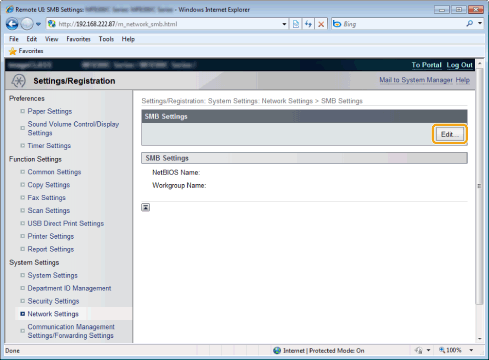Open the zoom level dropdown arrow
Image resolution: width=489 pixels, height=360 pixels.
471,350
